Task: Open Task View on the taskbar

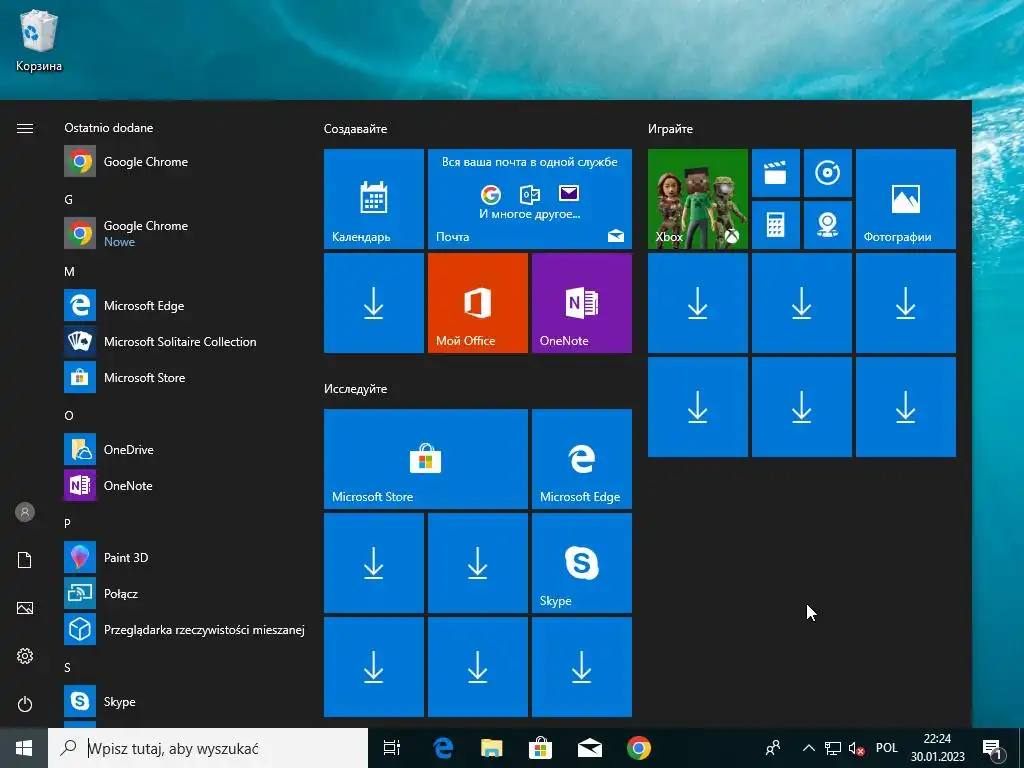Action: pyautogui.click(x=392, y=748)
